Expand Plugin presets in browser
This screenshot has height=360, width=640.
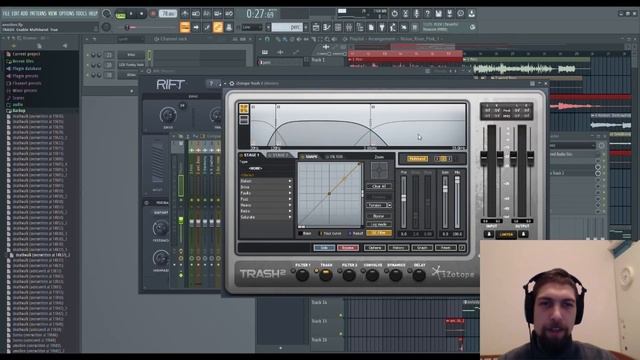click(x=25, y=76)
